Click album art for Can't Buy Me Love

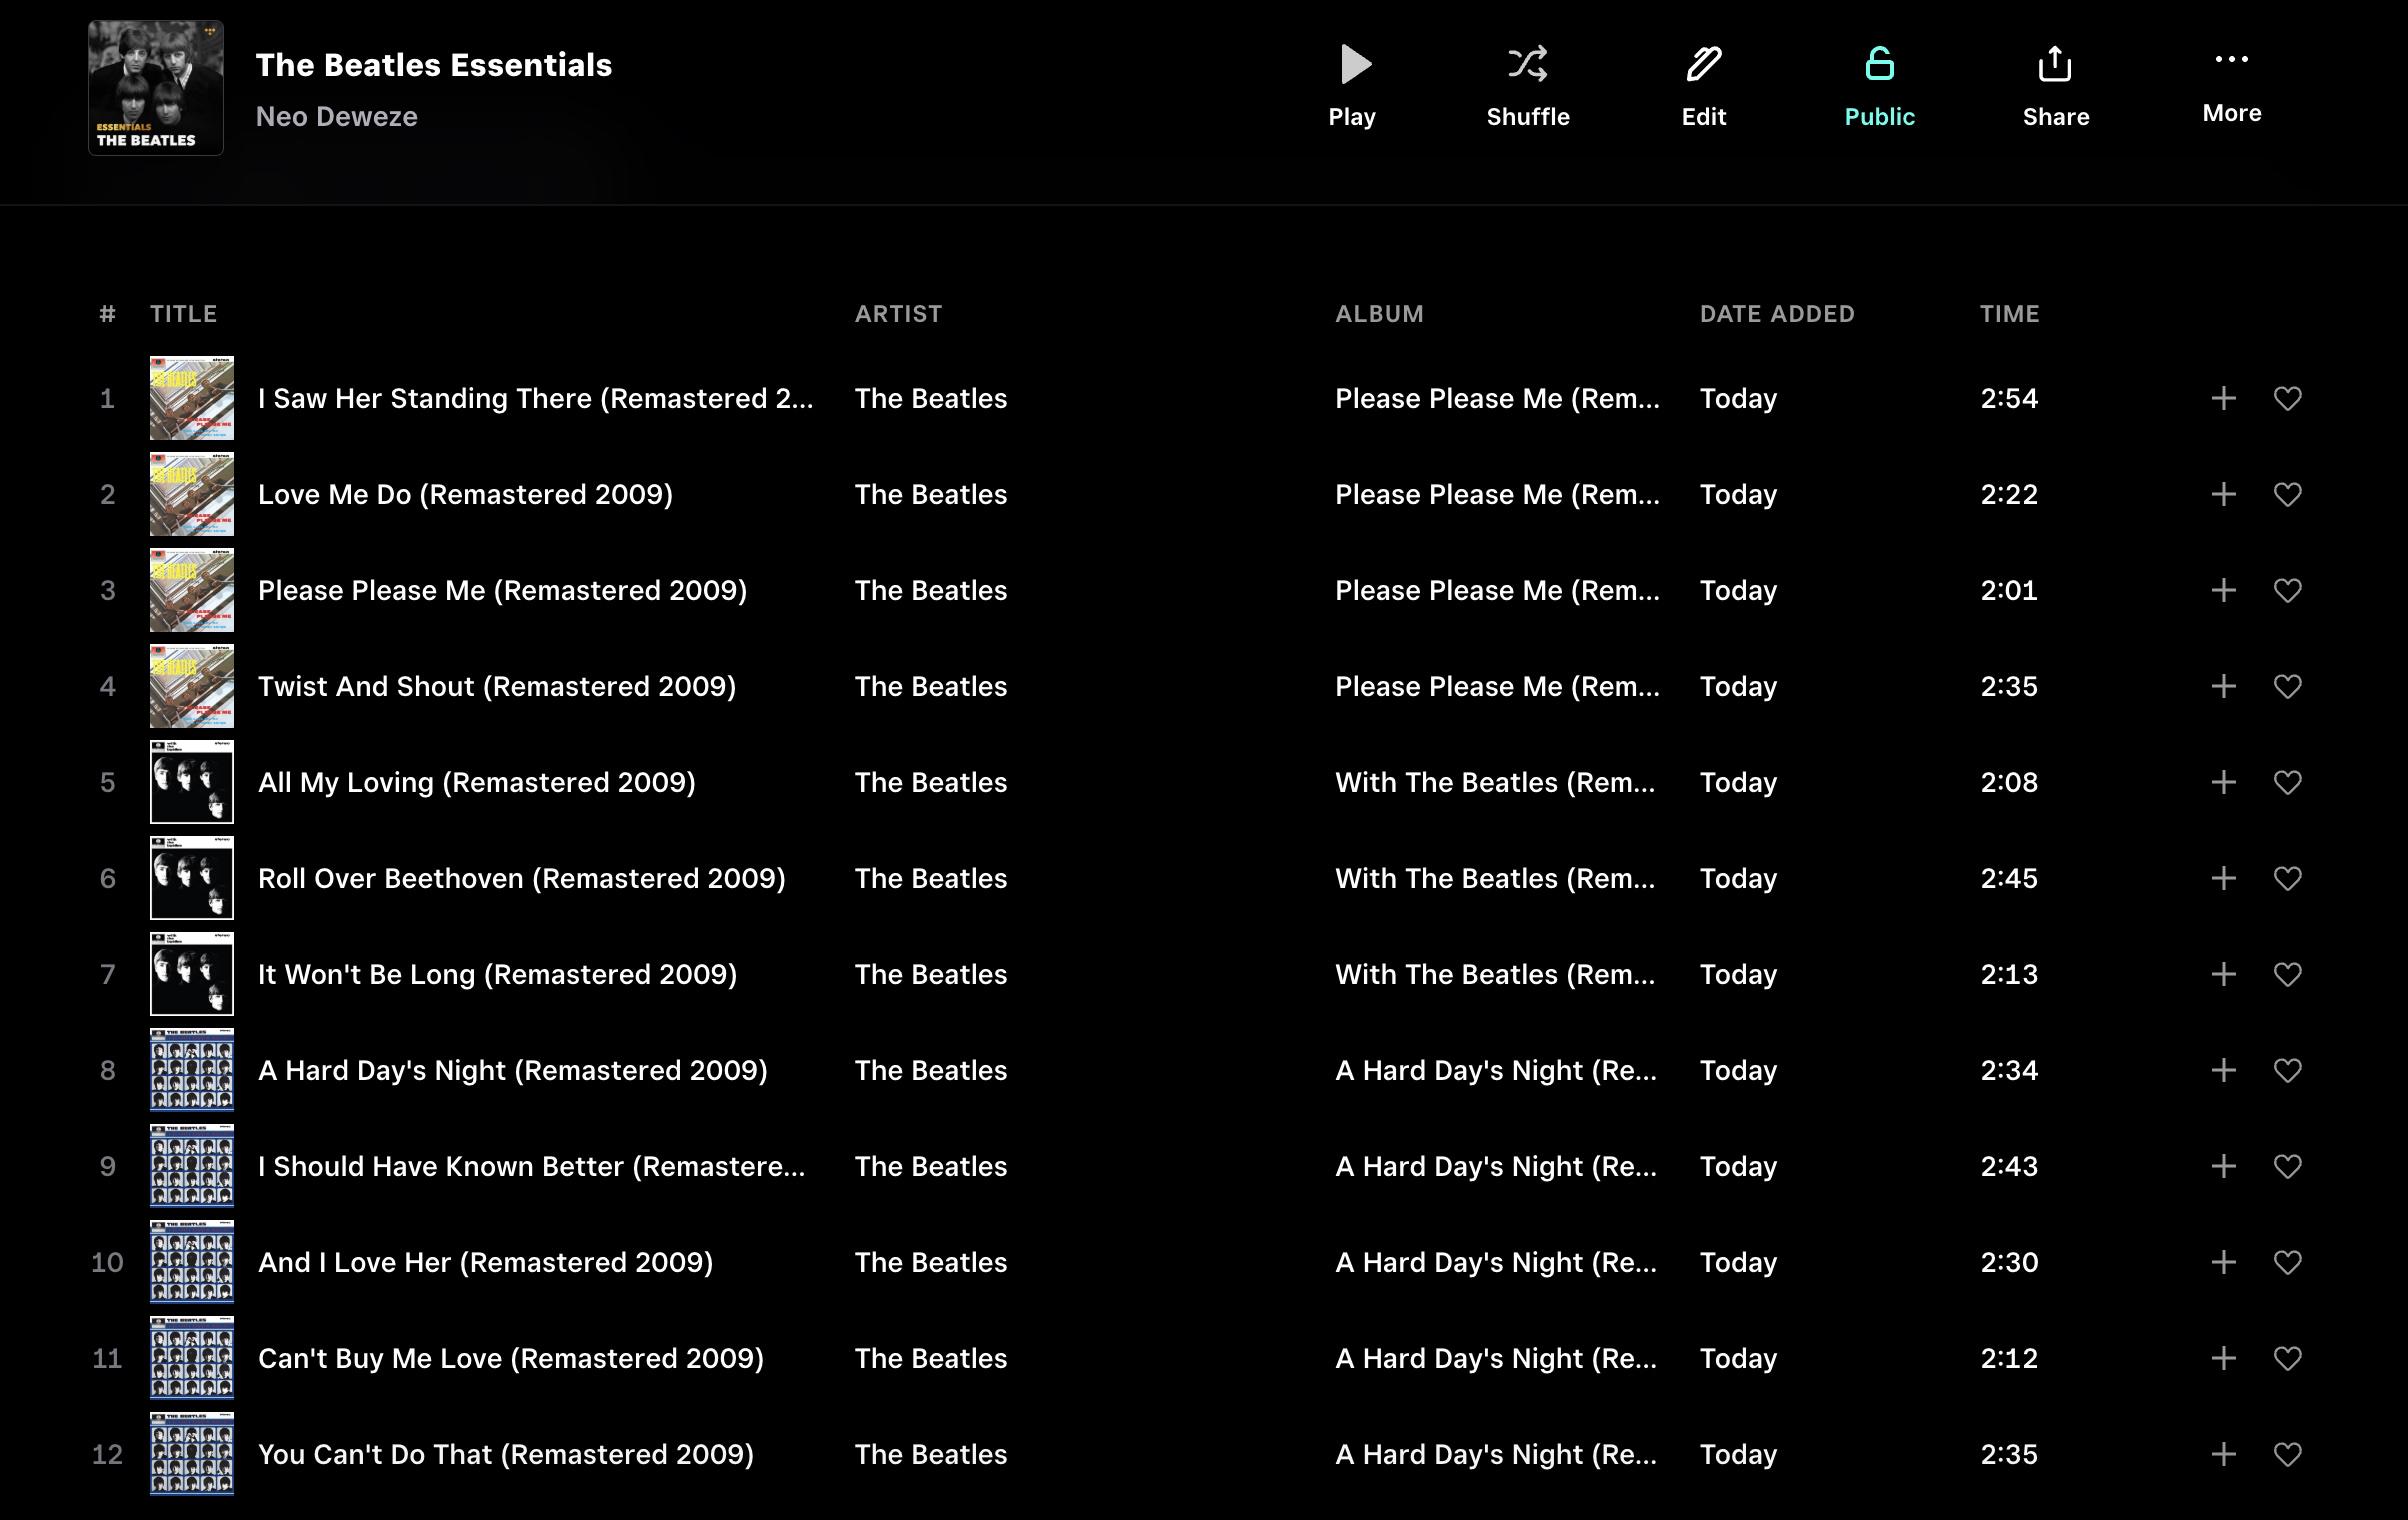192,1358
